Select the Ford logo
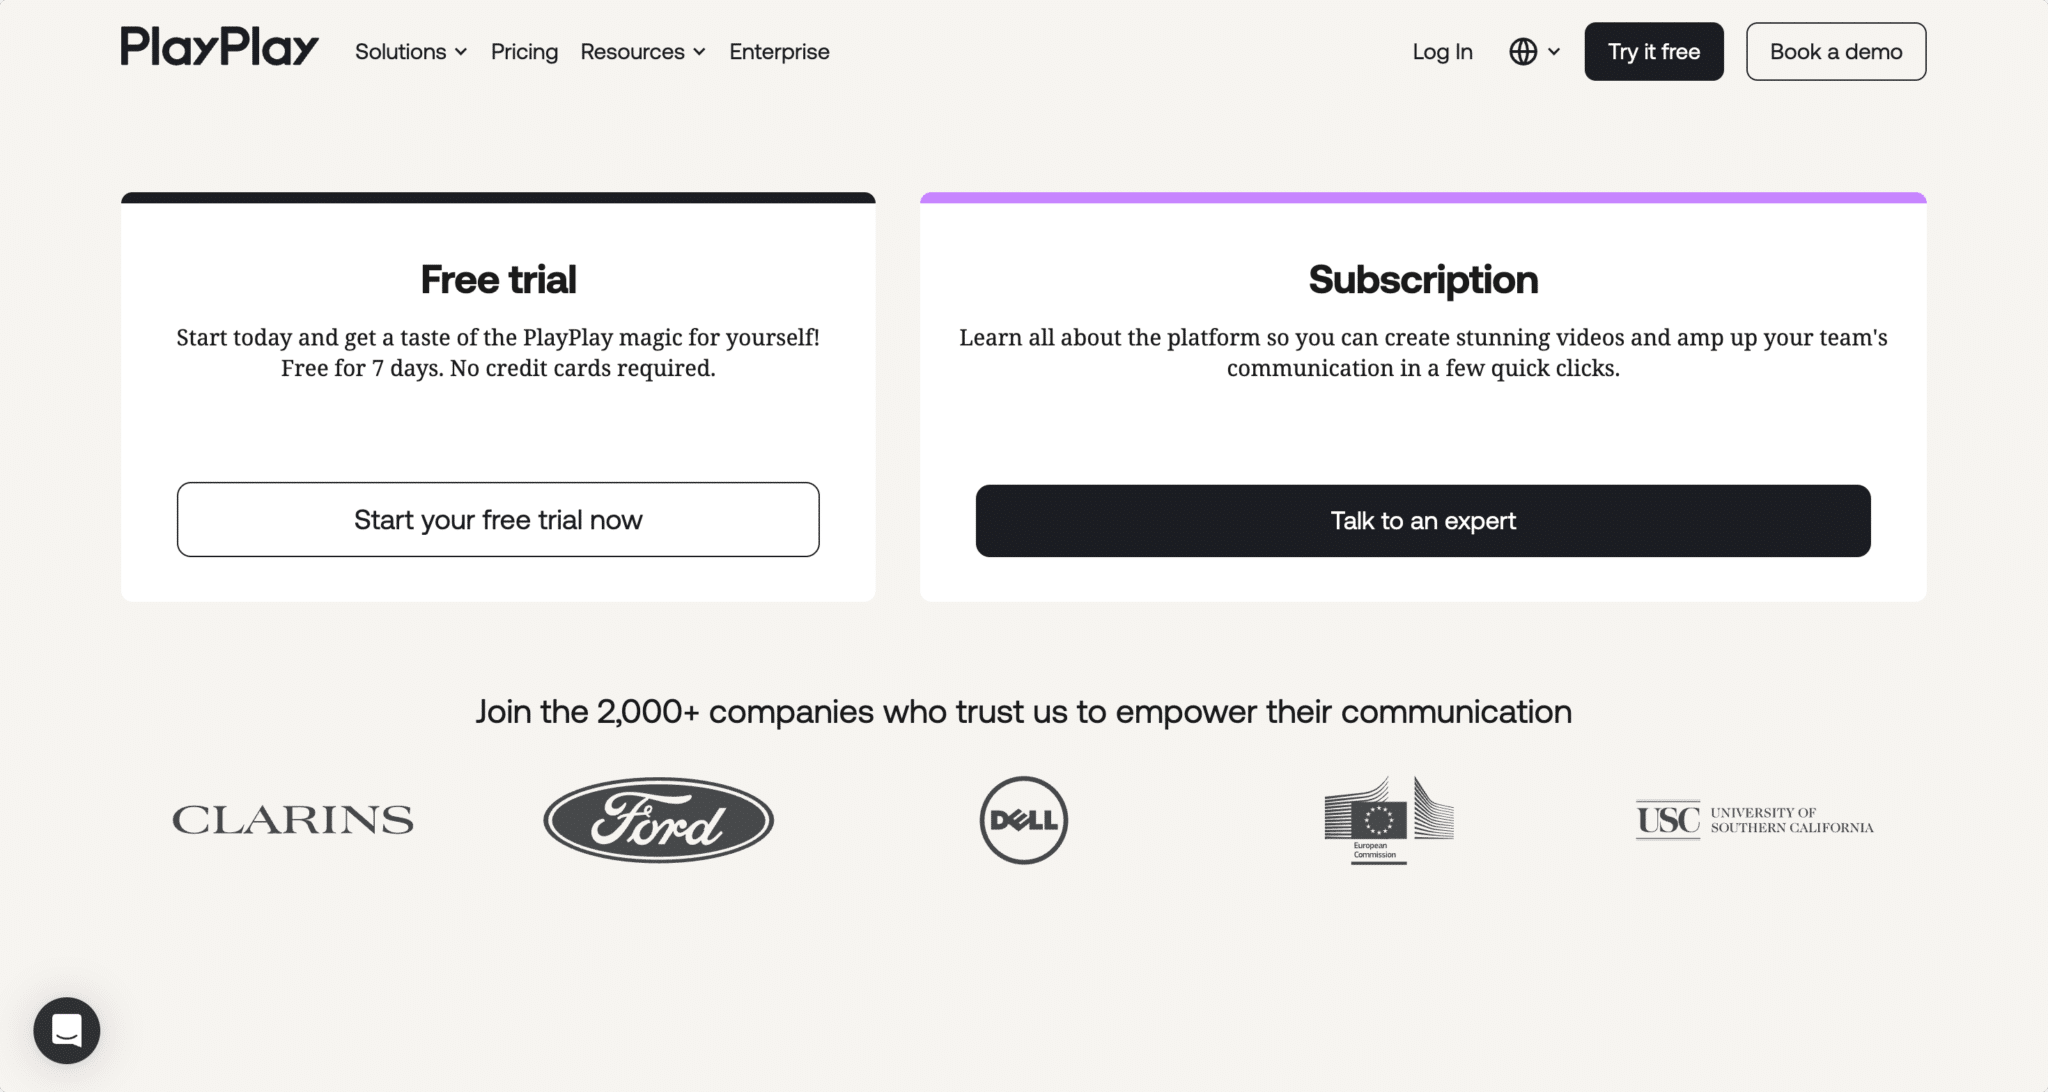This screenshot has width=2048, height=1092. tap(659, 820)
